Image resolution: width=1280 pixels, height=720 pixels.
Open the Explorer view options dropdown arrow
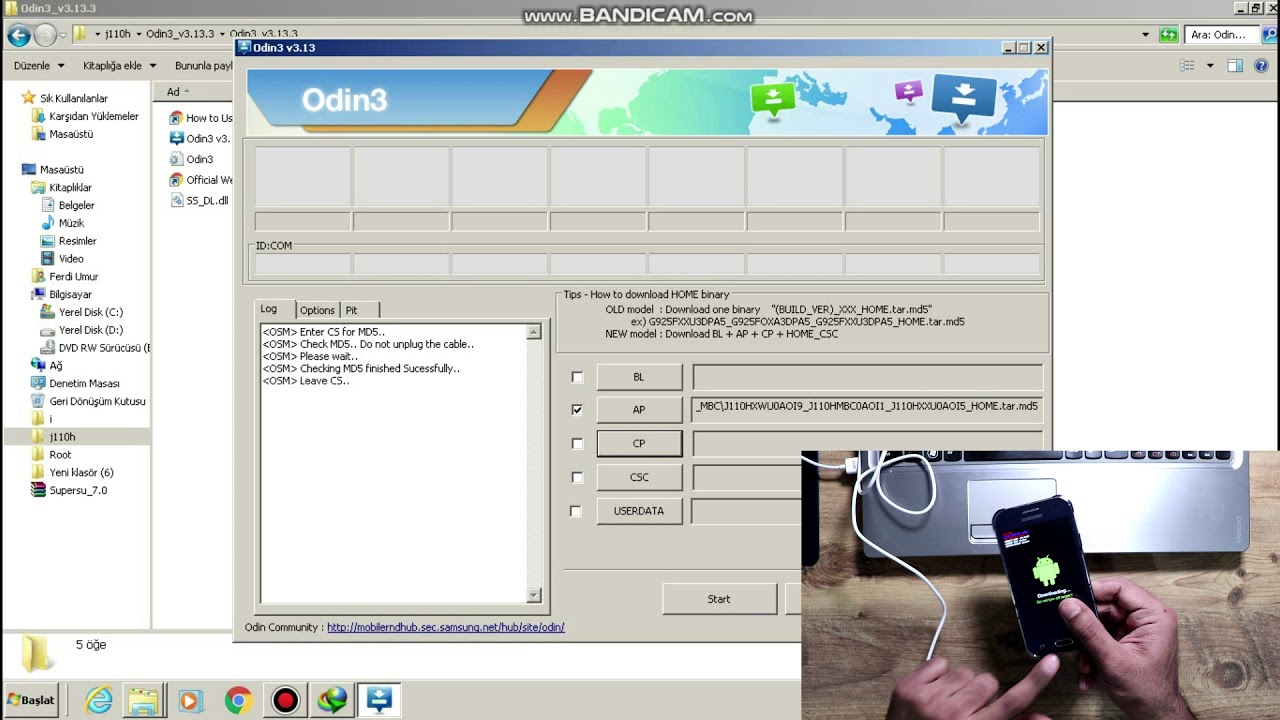pyautogui.click(x=1210, y=66)
